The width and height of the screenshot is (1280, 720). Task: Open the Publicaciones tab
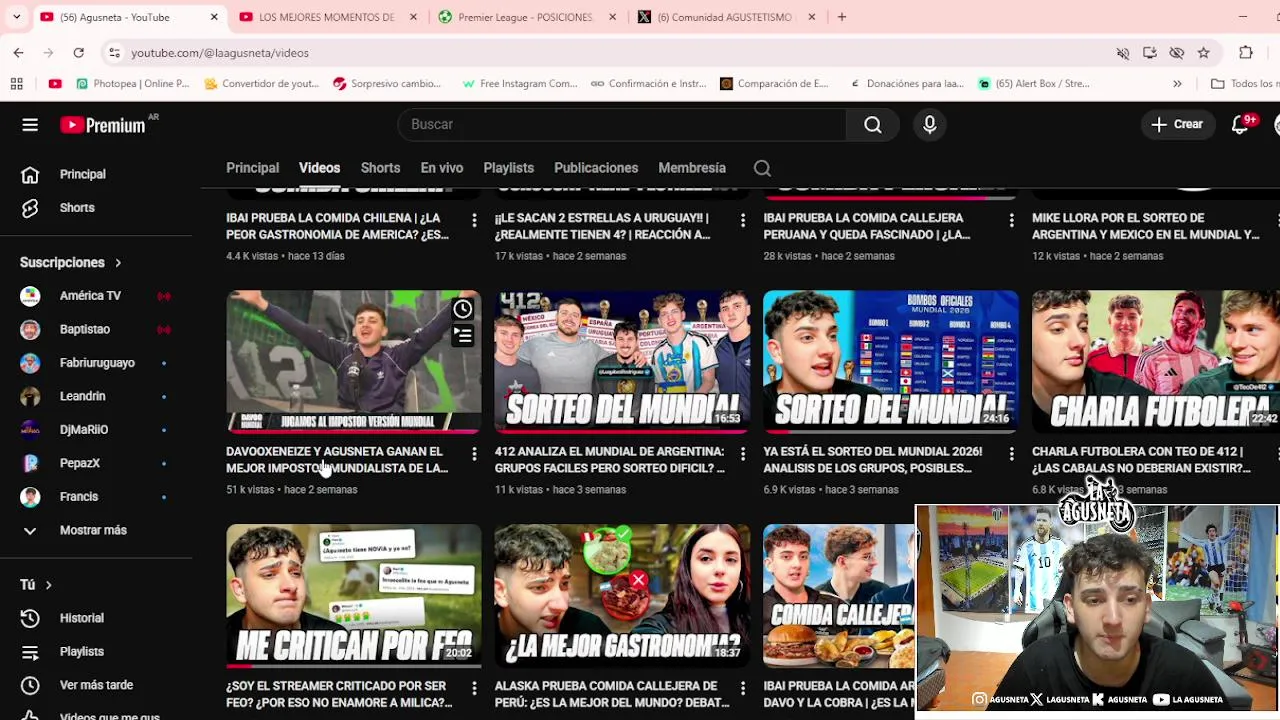[596, 168]
